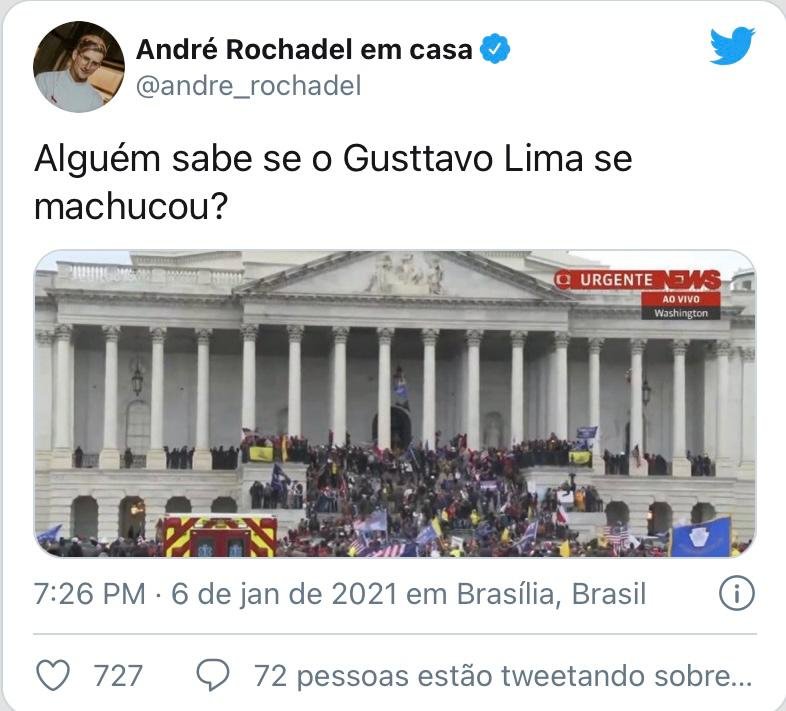786x711 pixels.
Task: Click the red and yellow fire truck
Action: click(x=219, y=536)
